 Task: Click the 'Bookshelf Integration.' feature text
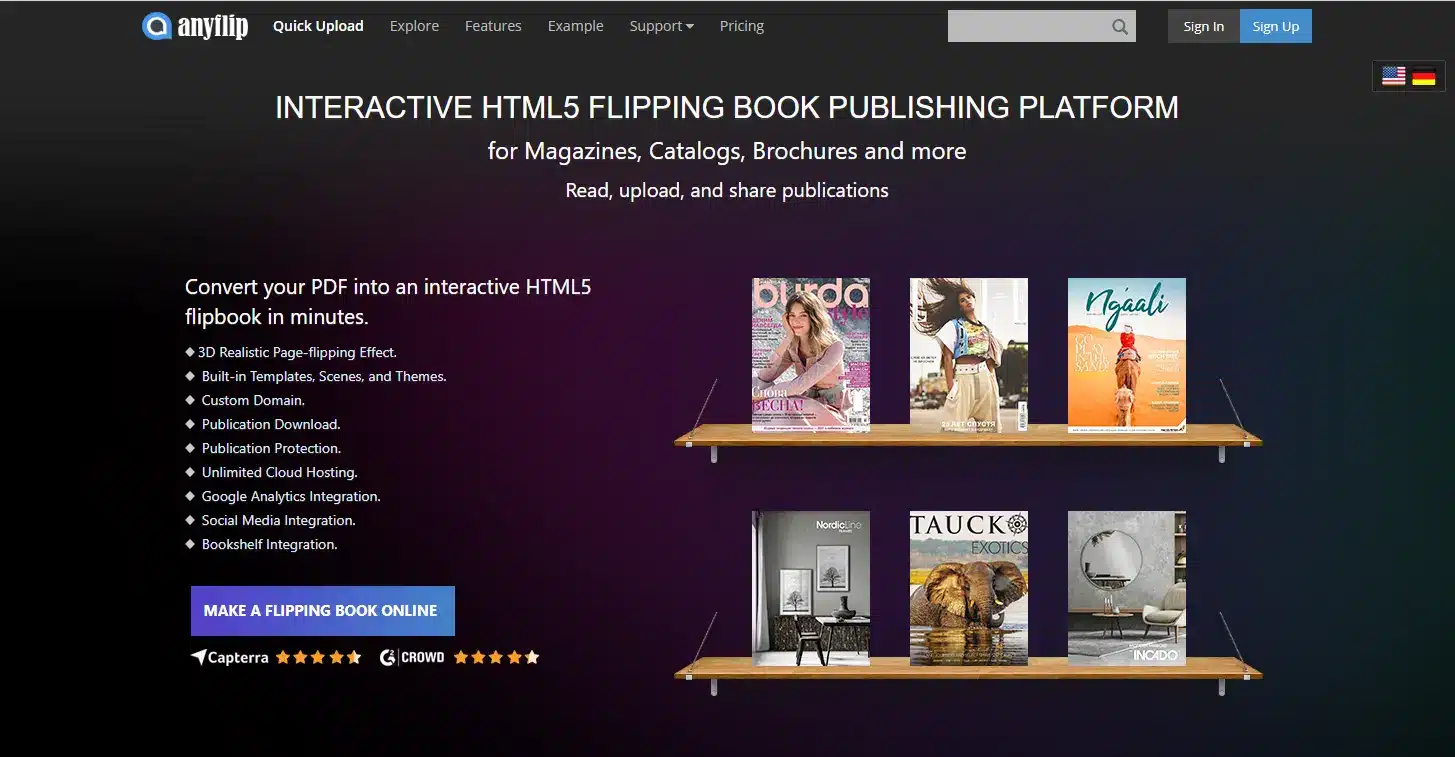point(270,544)
